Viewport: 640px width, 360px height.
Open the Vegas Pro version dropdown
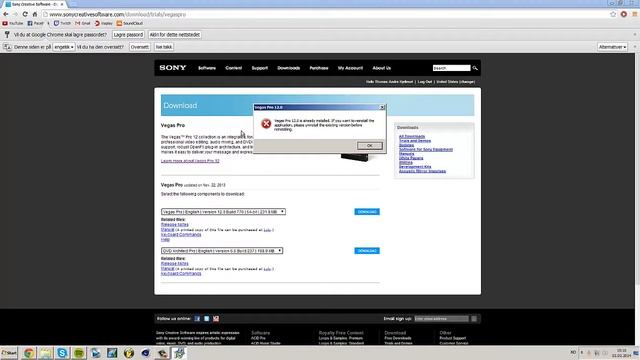[x=223, y=212]
